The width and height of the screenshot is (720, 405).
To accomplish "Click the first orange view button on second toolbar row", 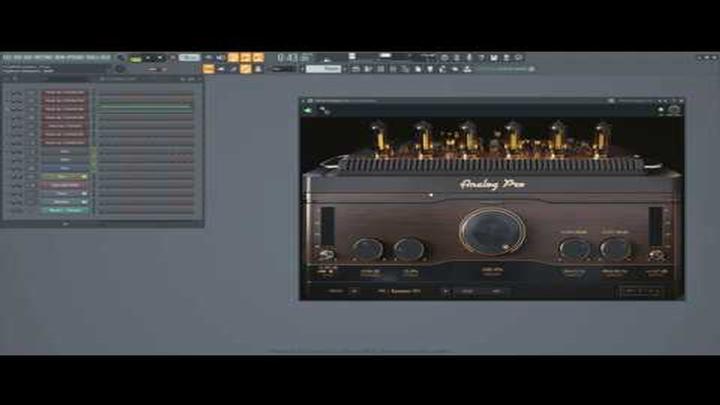I will pyautogui.click(x=208, y=69).
